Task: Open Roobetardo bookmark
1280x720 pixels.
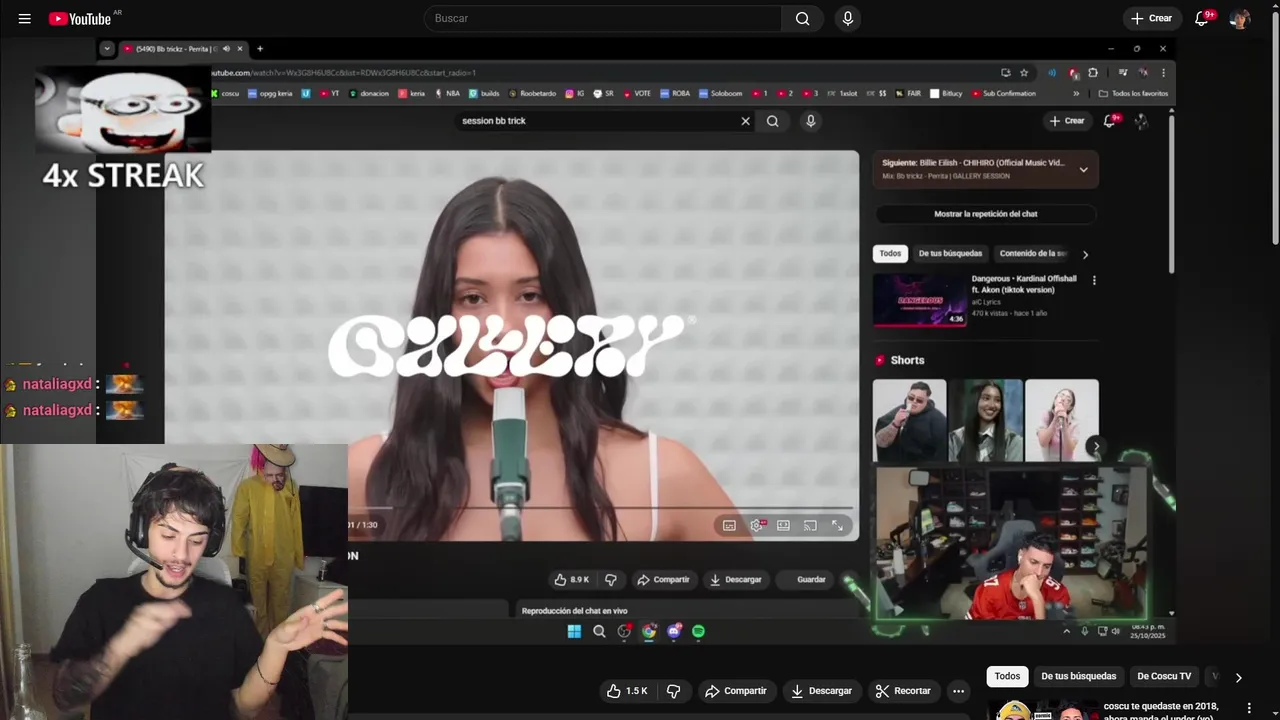Action: pos(533,93)
